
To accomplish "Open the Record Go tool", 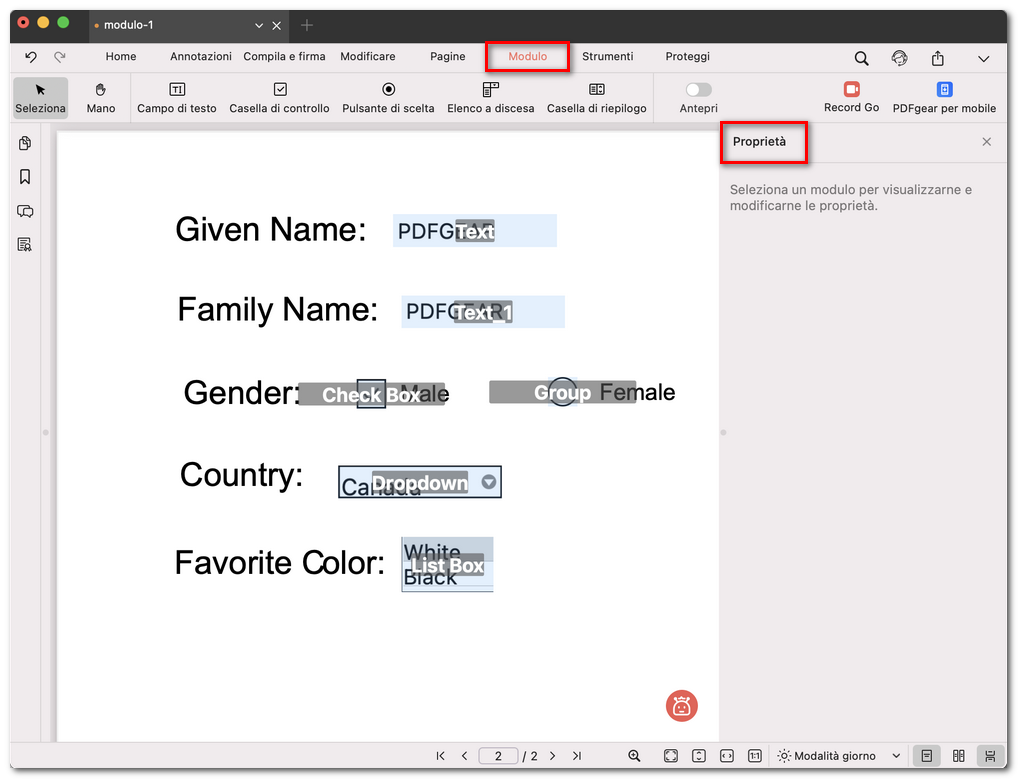I will (x=851, y=97).
